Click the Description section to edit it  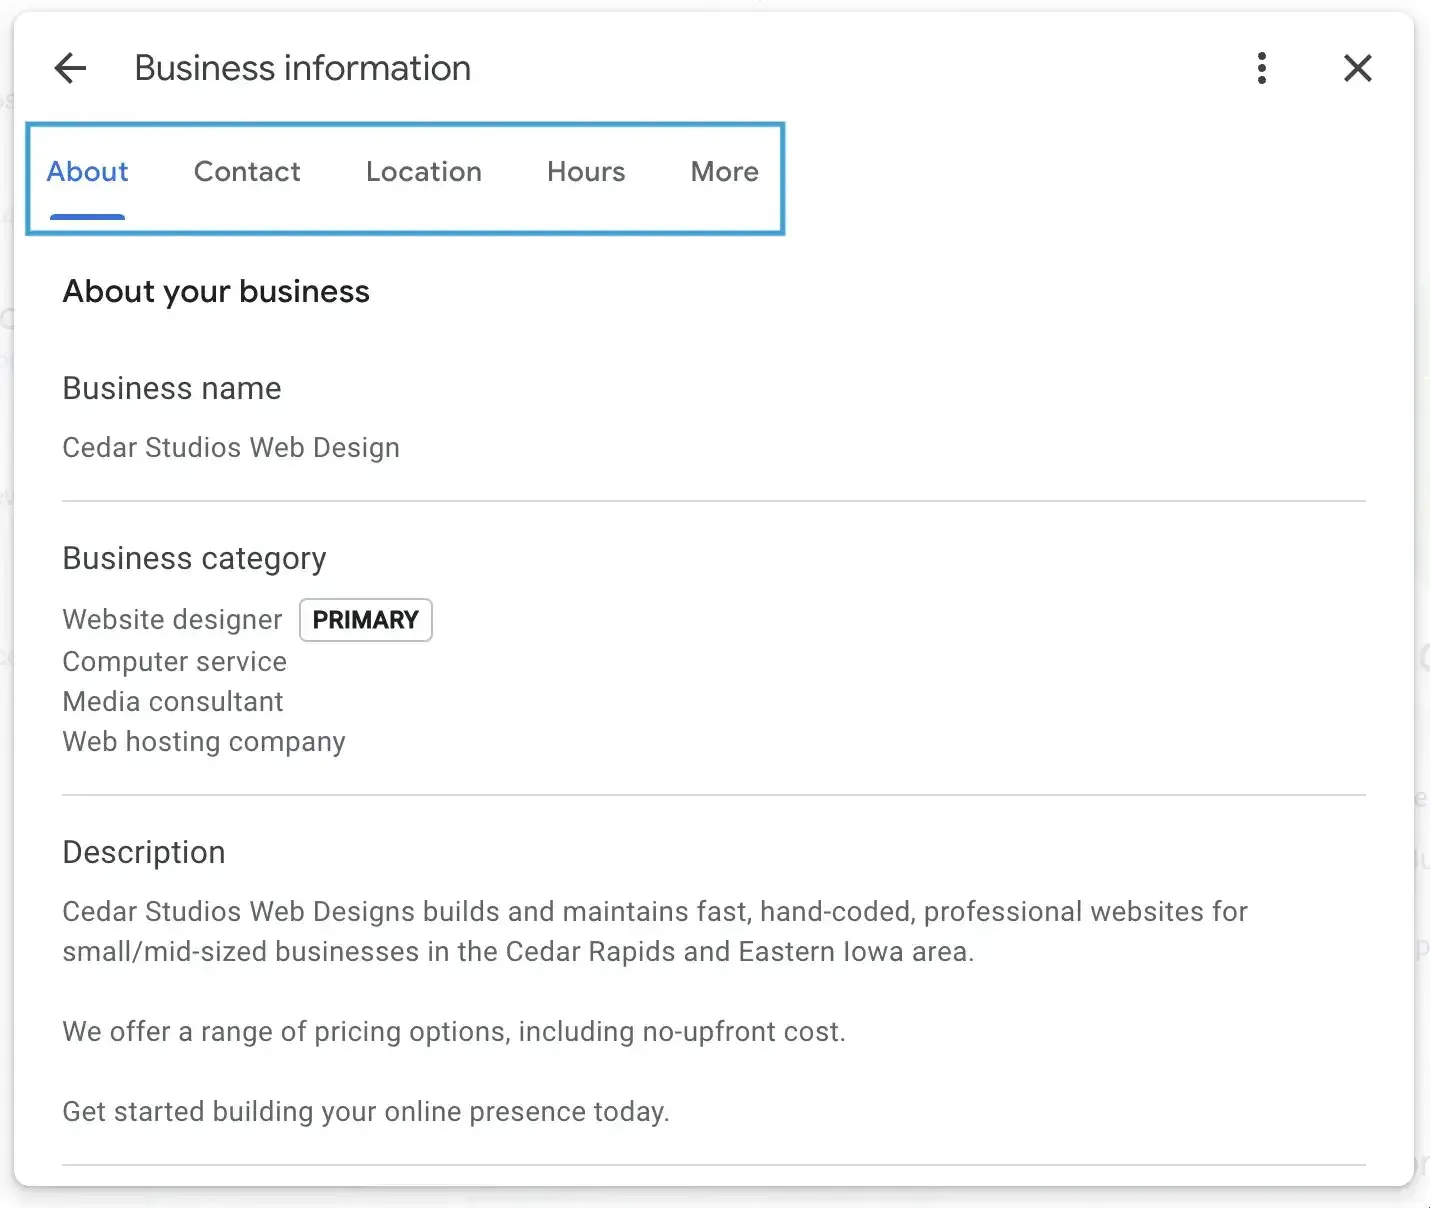click(x=143, y=852)
